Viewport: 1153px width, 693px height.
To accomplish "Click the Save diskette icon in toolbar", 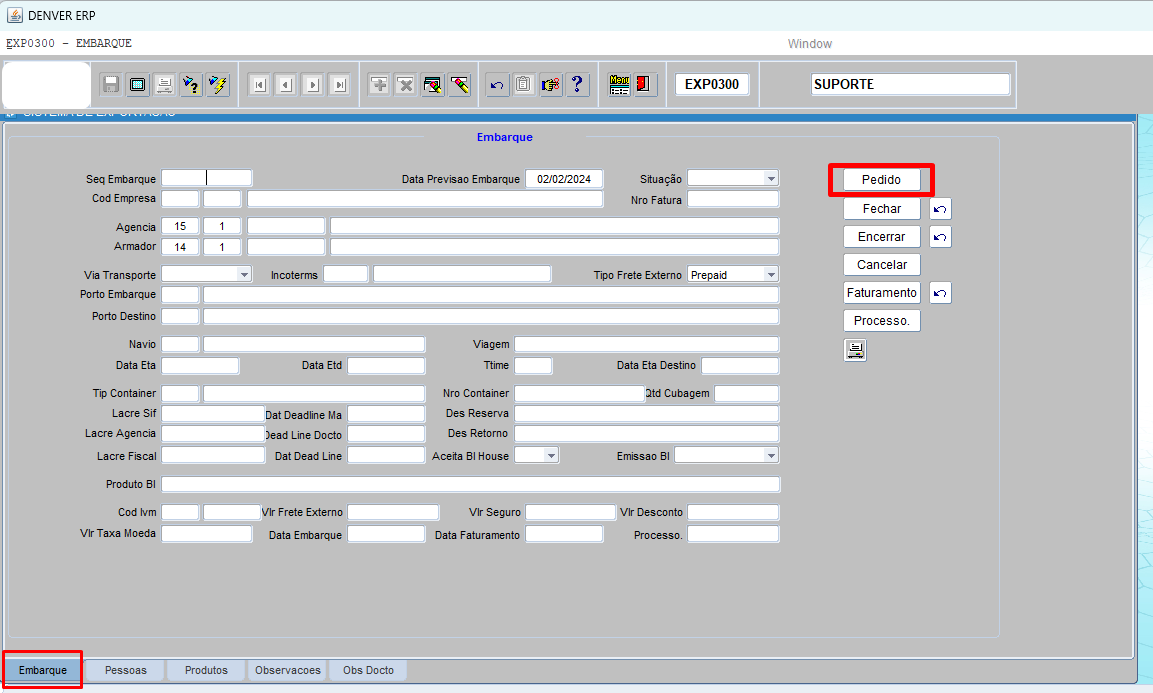I will point(111,85).
